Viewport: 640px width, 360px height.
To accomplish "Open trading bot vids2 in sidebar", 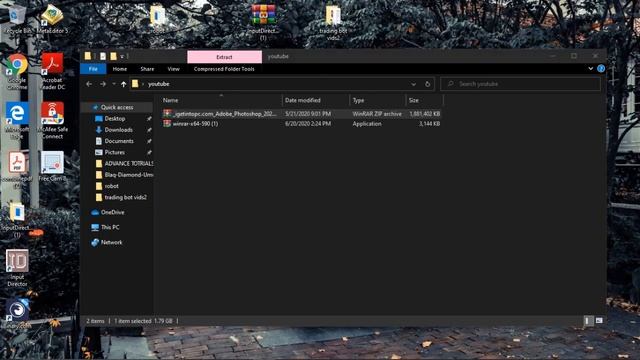I will coord(125,197).
